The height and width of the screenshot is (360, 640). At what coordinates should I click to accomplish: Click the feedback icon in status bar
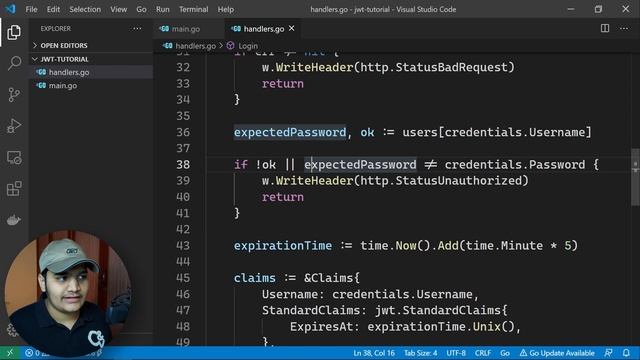(x=609, y=353)
